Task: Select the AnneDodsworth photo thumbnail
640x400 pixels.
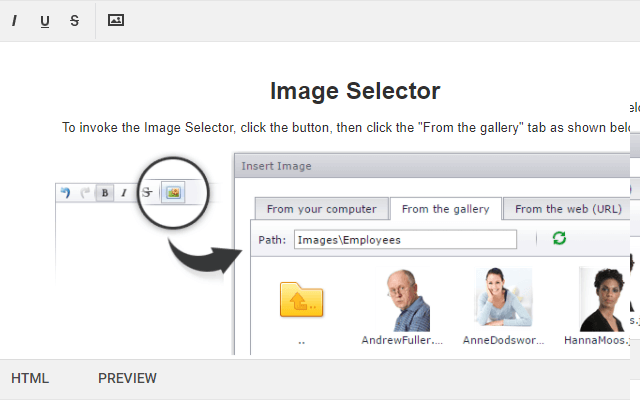Action: (502, 298)
